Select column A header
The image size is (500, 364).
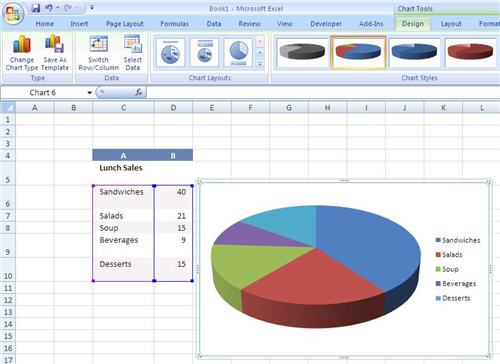(35, 108)
